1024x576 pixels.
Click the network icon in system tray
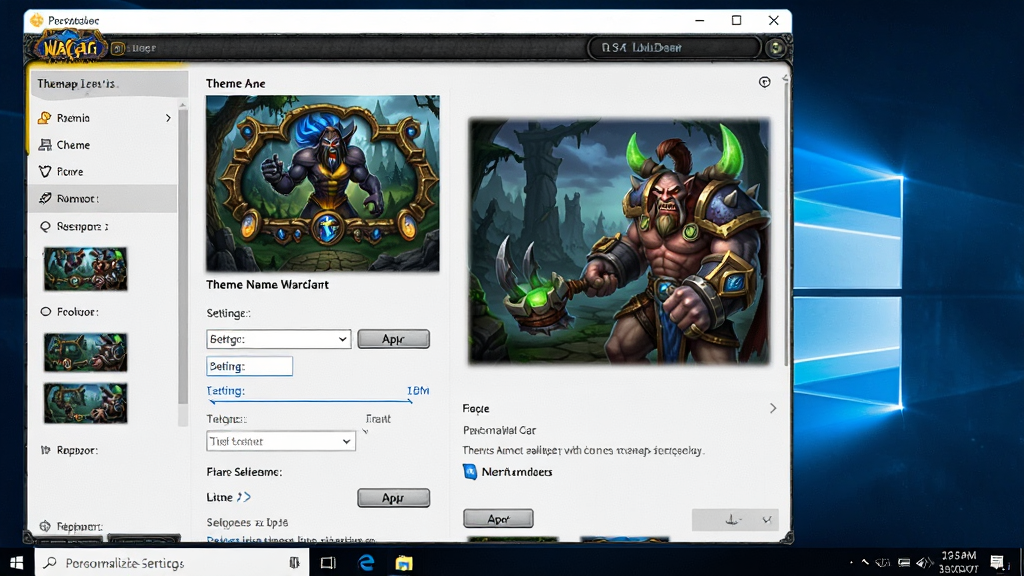(904, 563)
